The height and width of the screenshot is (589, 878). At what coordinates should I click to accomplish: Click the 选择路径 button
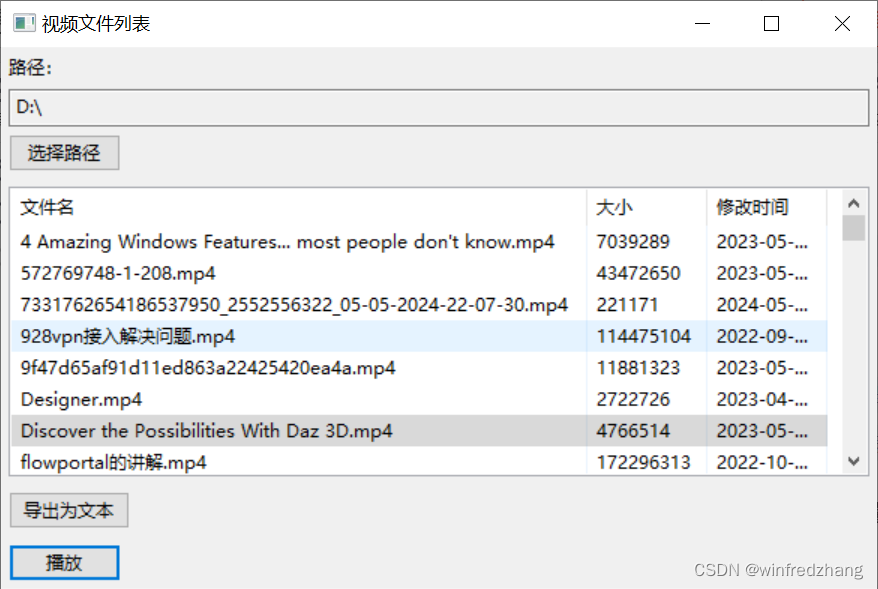click(x=64, y=153)
